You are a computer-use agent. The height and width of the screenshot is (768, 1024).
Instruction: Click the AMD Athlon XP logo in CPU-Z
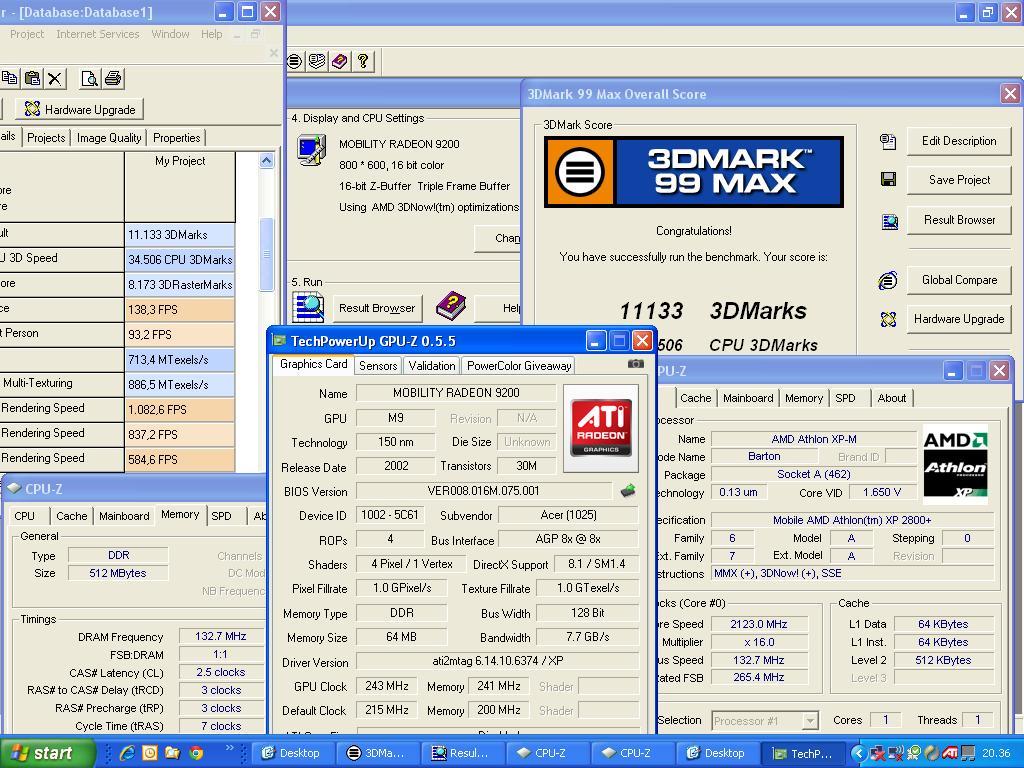(955, 464)
